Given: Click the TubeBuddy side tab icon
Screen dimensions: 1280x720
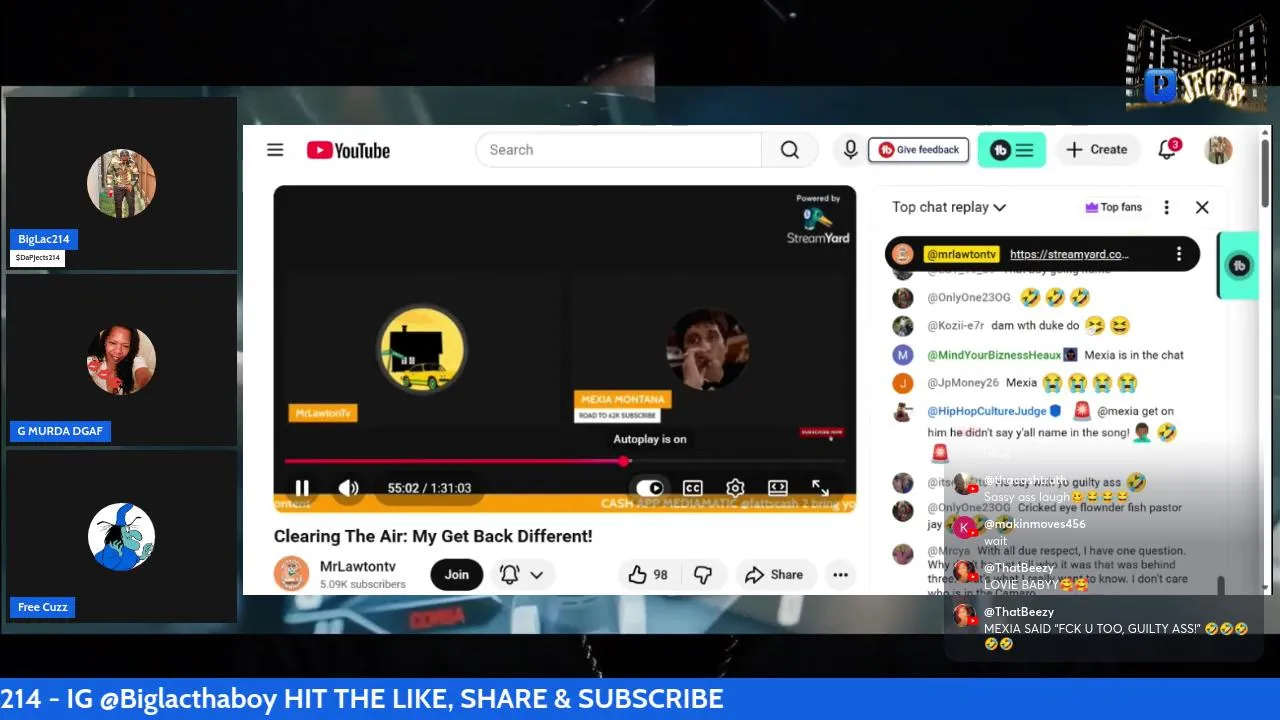Looking at the screenshot, I should (x=1239, y=265).
